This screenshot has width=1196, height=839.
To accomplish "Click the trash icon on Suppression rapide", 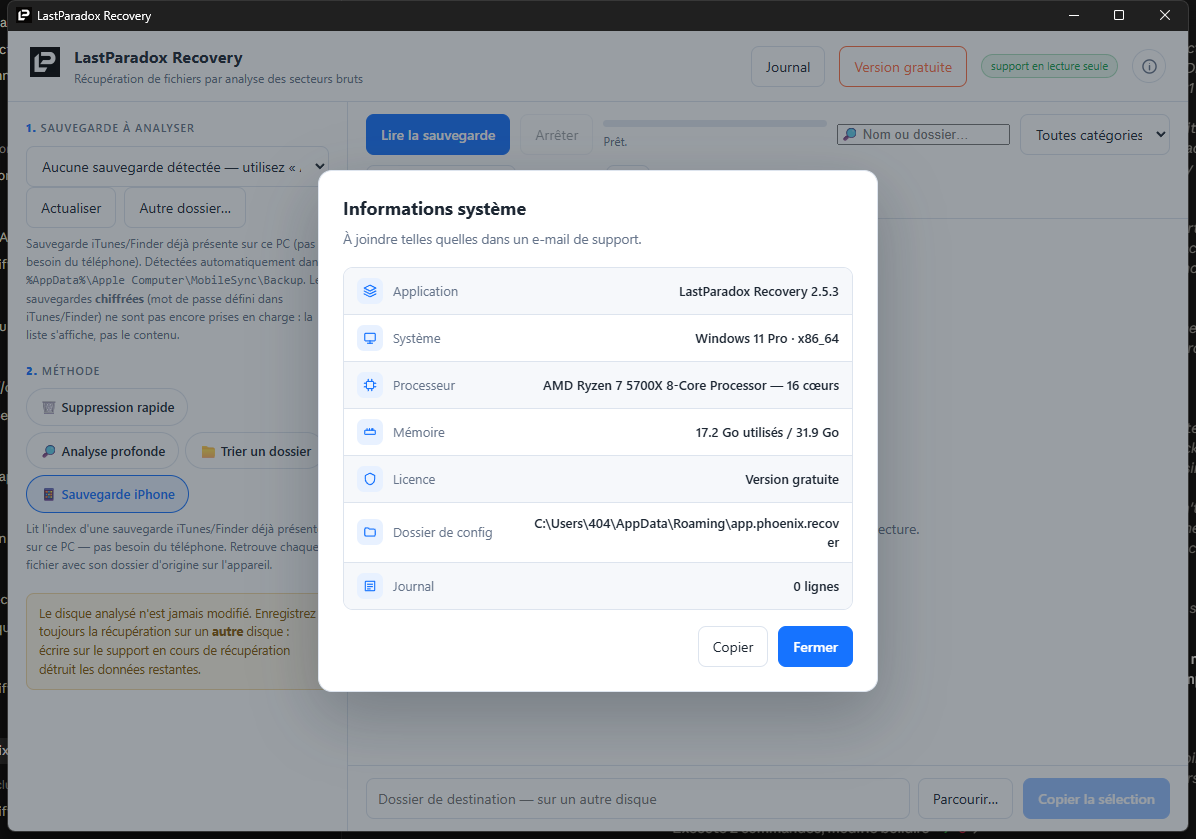I will click(49, 407).
